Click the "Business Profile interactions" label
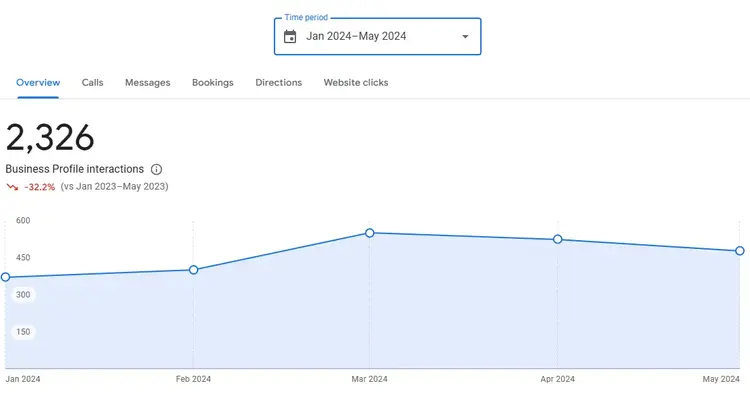The width and height of the screenshot is (750, 394). [x=75, y=169]
